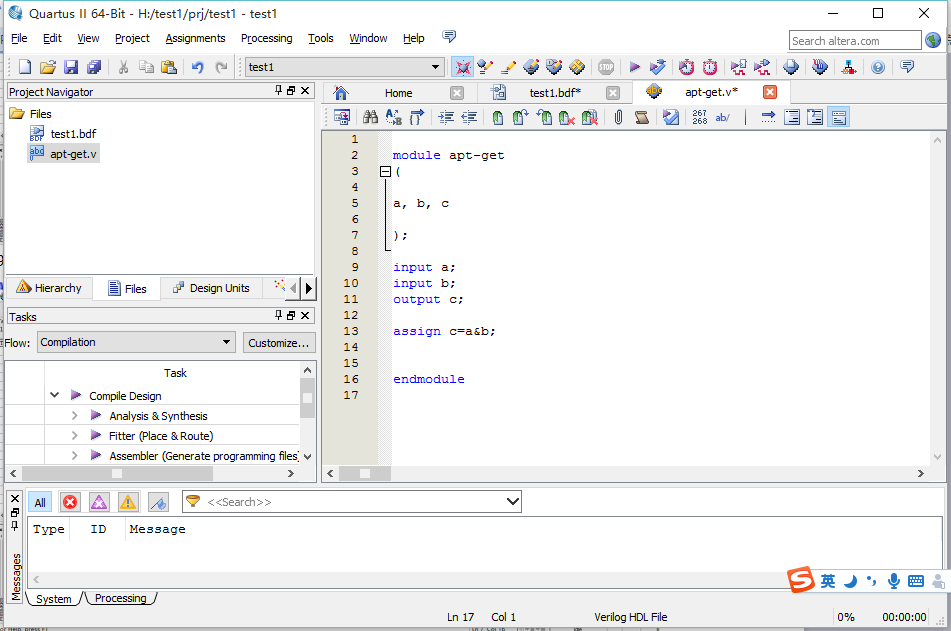Click the Stop Processing icon

coord(606,67)
